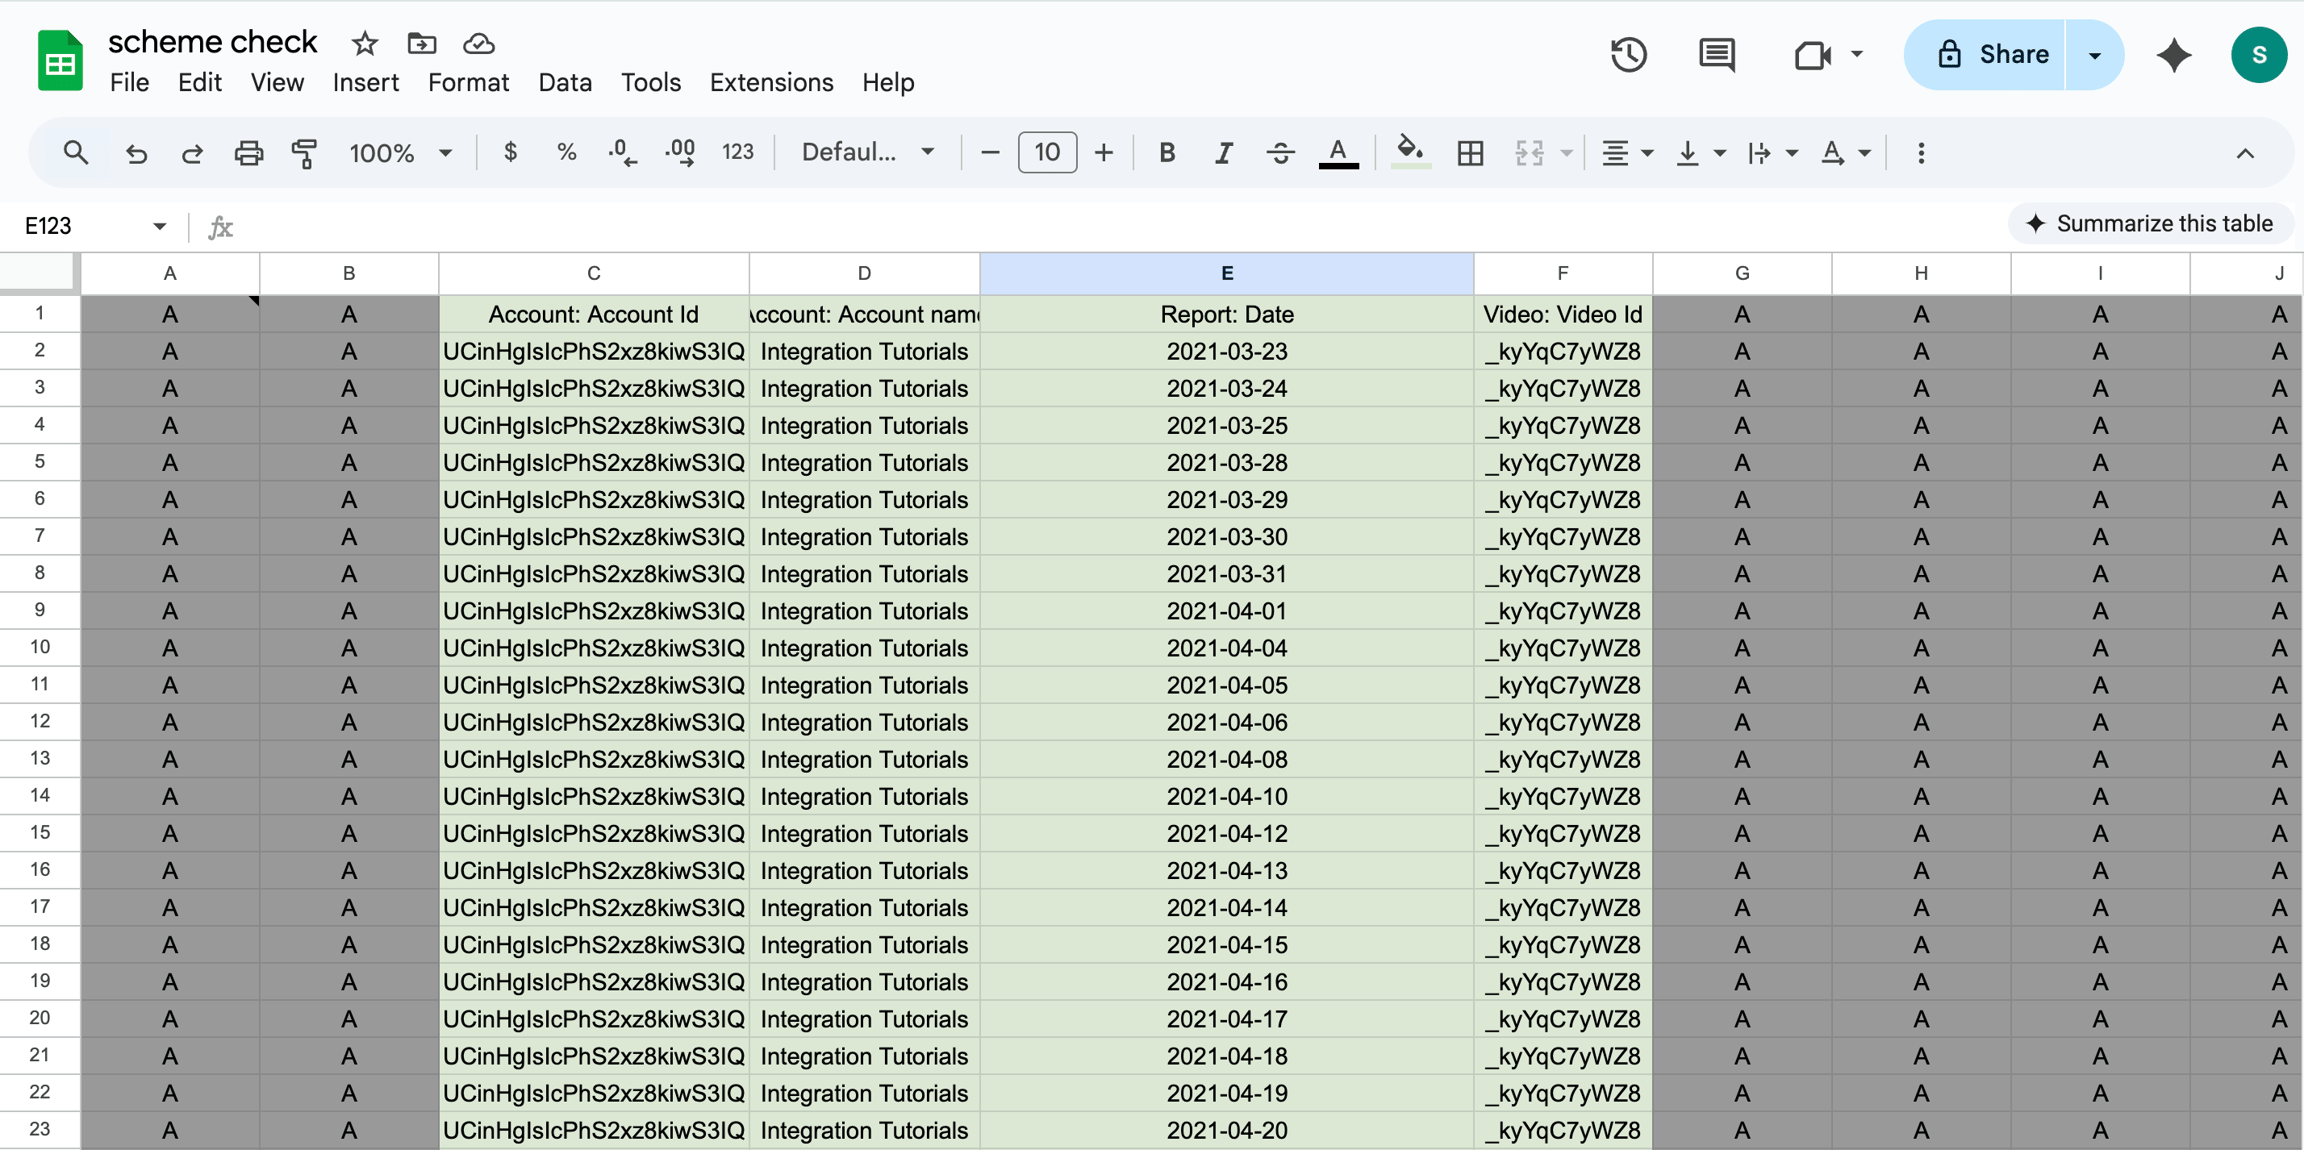2304x1150 pixels.
Task: Click Summarize this table button
Action: point(2149,224)
